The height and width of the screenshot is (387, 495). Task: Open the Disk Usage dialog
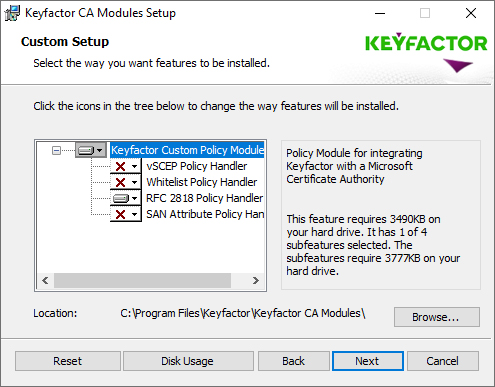188,361
